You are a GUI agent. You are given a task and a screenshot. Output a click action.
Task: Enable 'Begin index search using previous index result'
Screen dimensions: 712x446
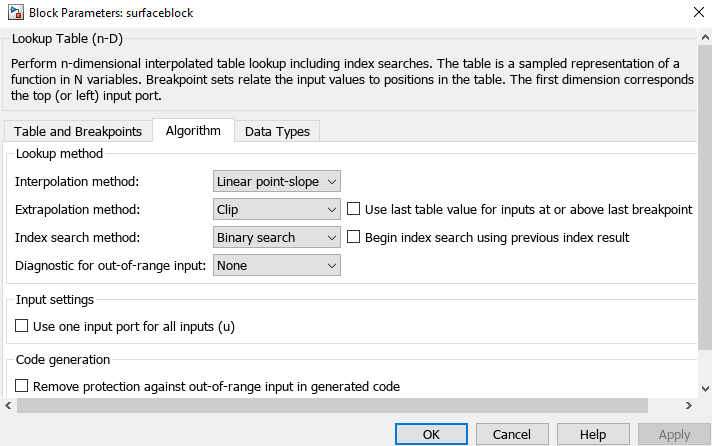pos(353,238)
